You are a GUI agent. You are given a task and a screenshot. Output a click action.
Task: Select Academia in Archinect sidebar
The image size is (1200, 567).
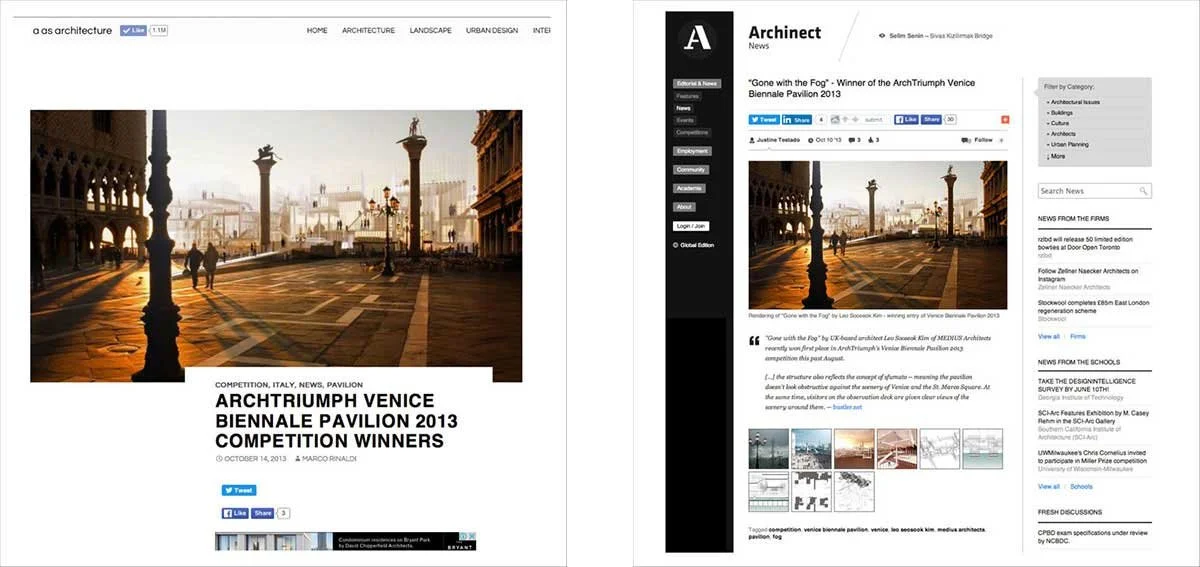pyautogui.click(x=689, y=188)
